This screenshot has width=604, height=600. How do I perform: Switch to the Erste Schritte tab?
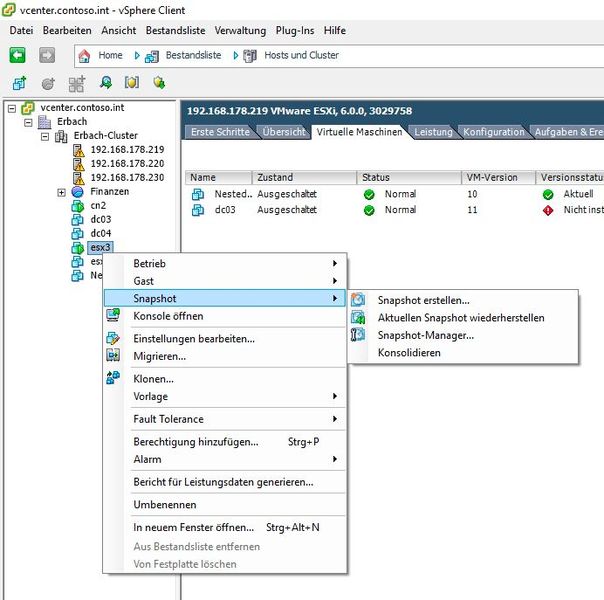(220, 132)
